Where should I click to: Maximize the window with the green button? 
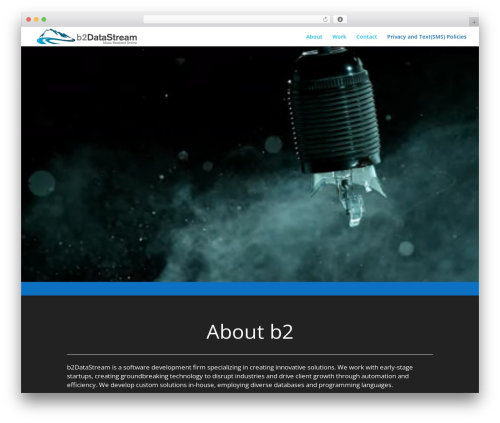44,20
